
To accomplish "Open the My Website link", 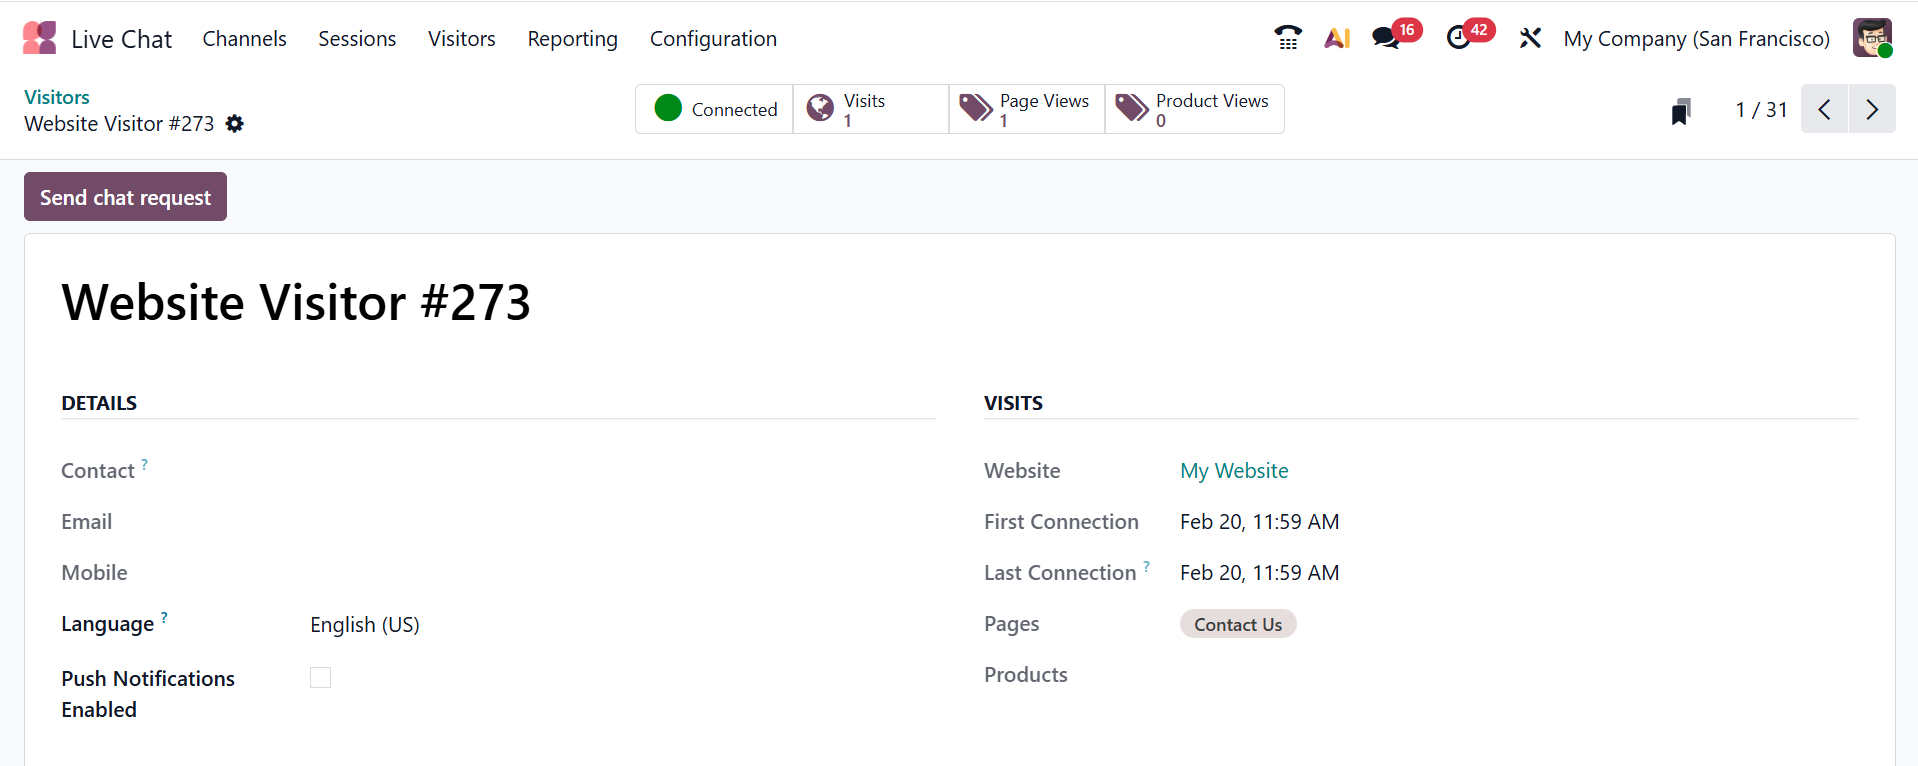I will point(1234,471).
